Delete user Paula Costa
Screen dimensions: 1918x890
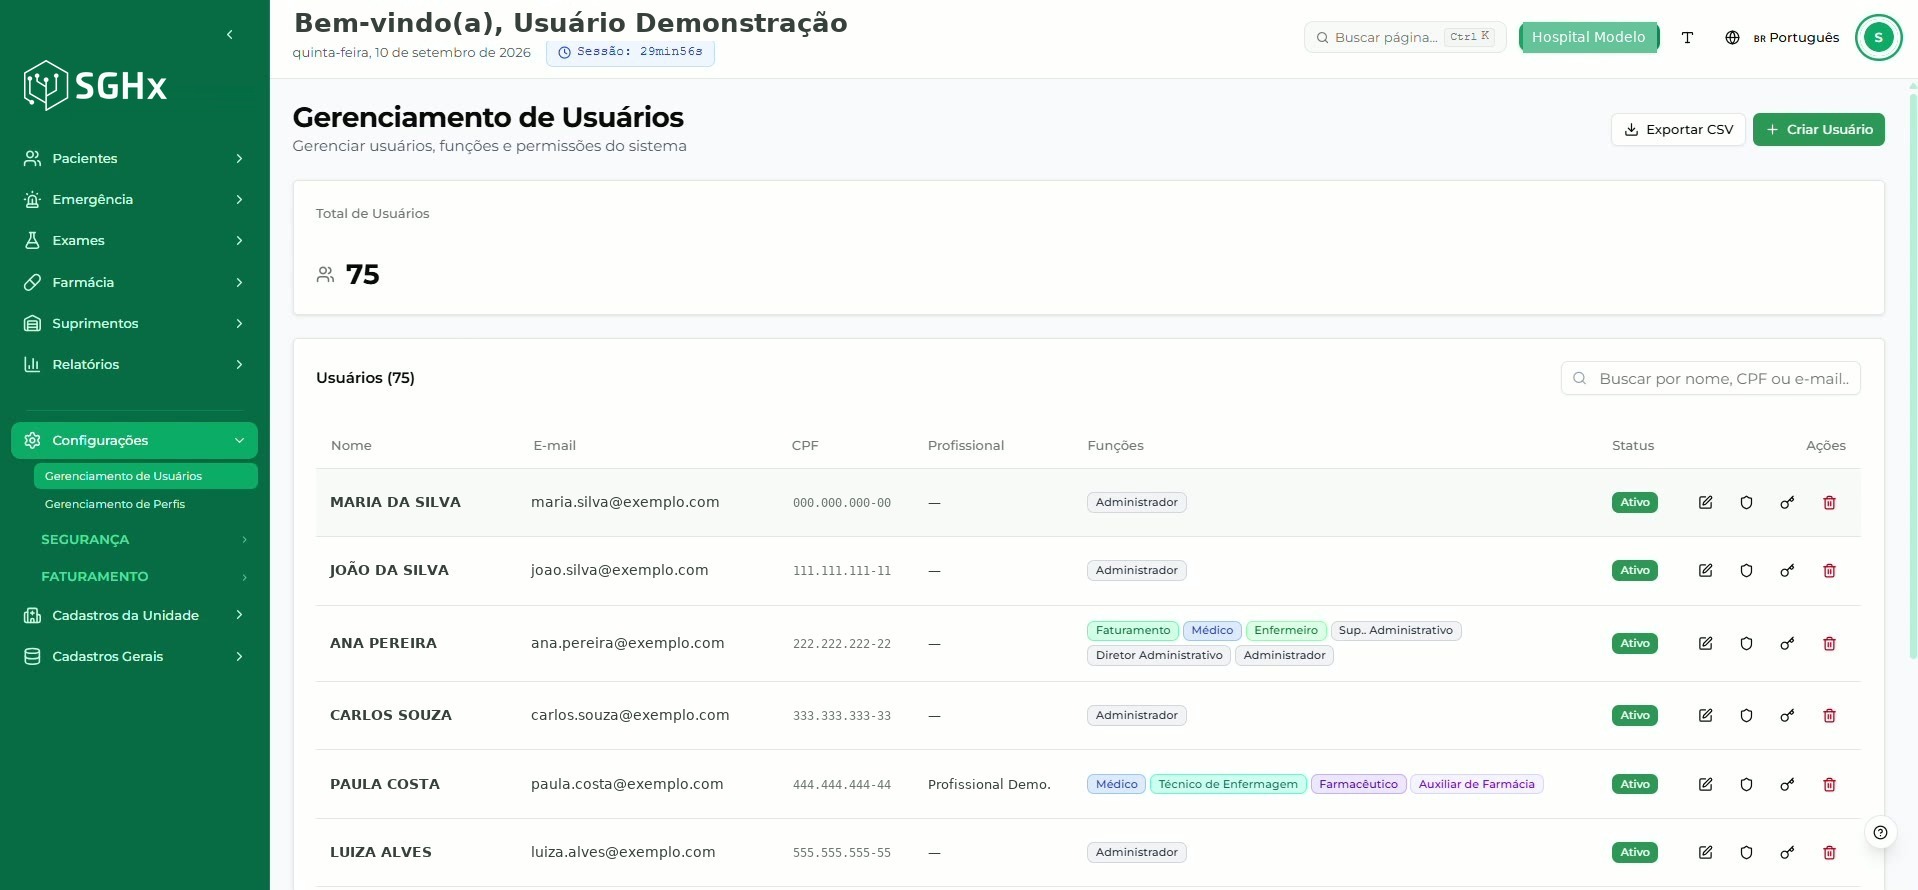click(x=1829, y=784)
